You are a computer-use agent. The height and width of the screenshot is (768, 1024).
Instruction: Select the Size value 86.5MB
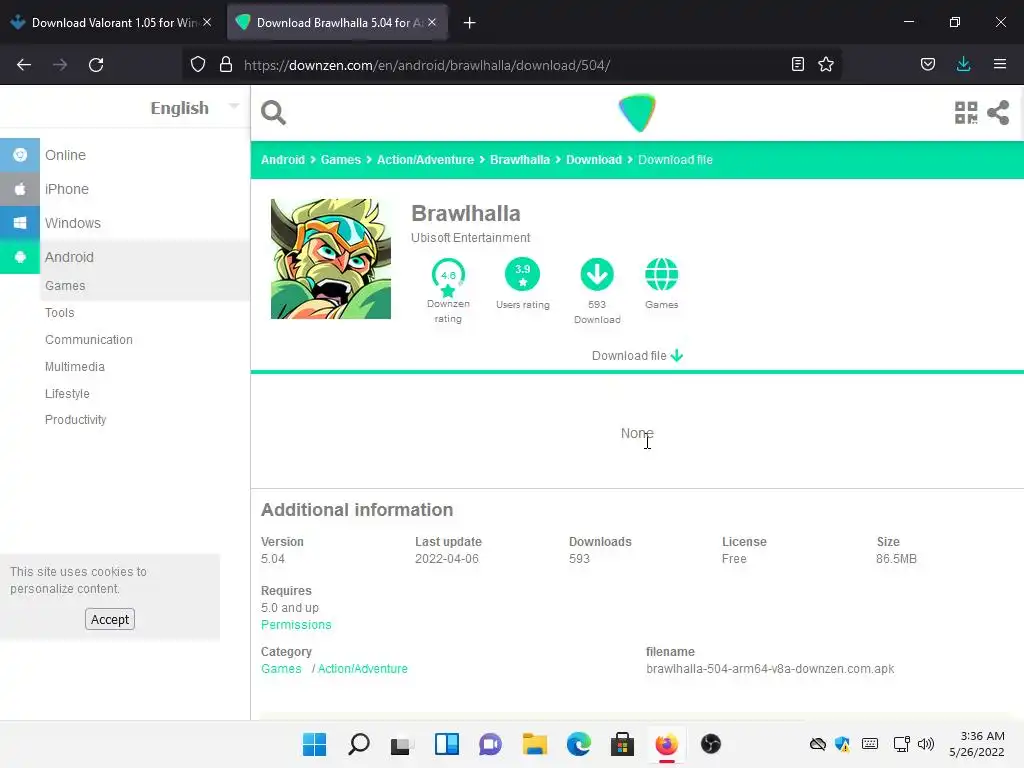(x=896, y=558)
